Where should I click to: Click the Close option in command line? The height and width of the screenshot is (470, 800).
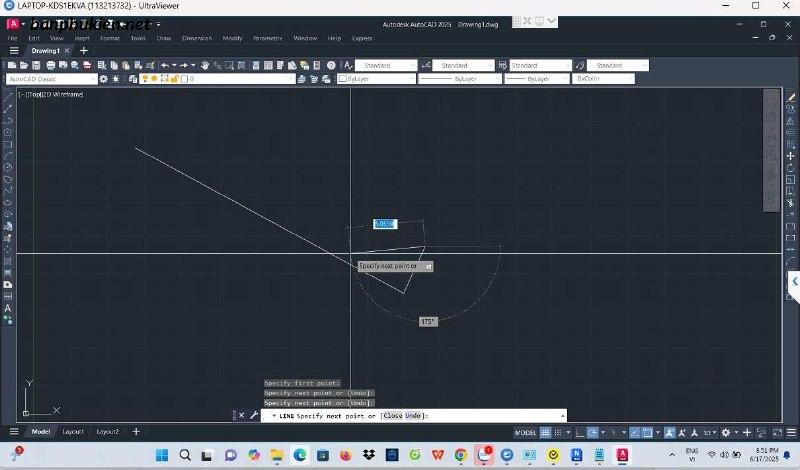(392, 415)
